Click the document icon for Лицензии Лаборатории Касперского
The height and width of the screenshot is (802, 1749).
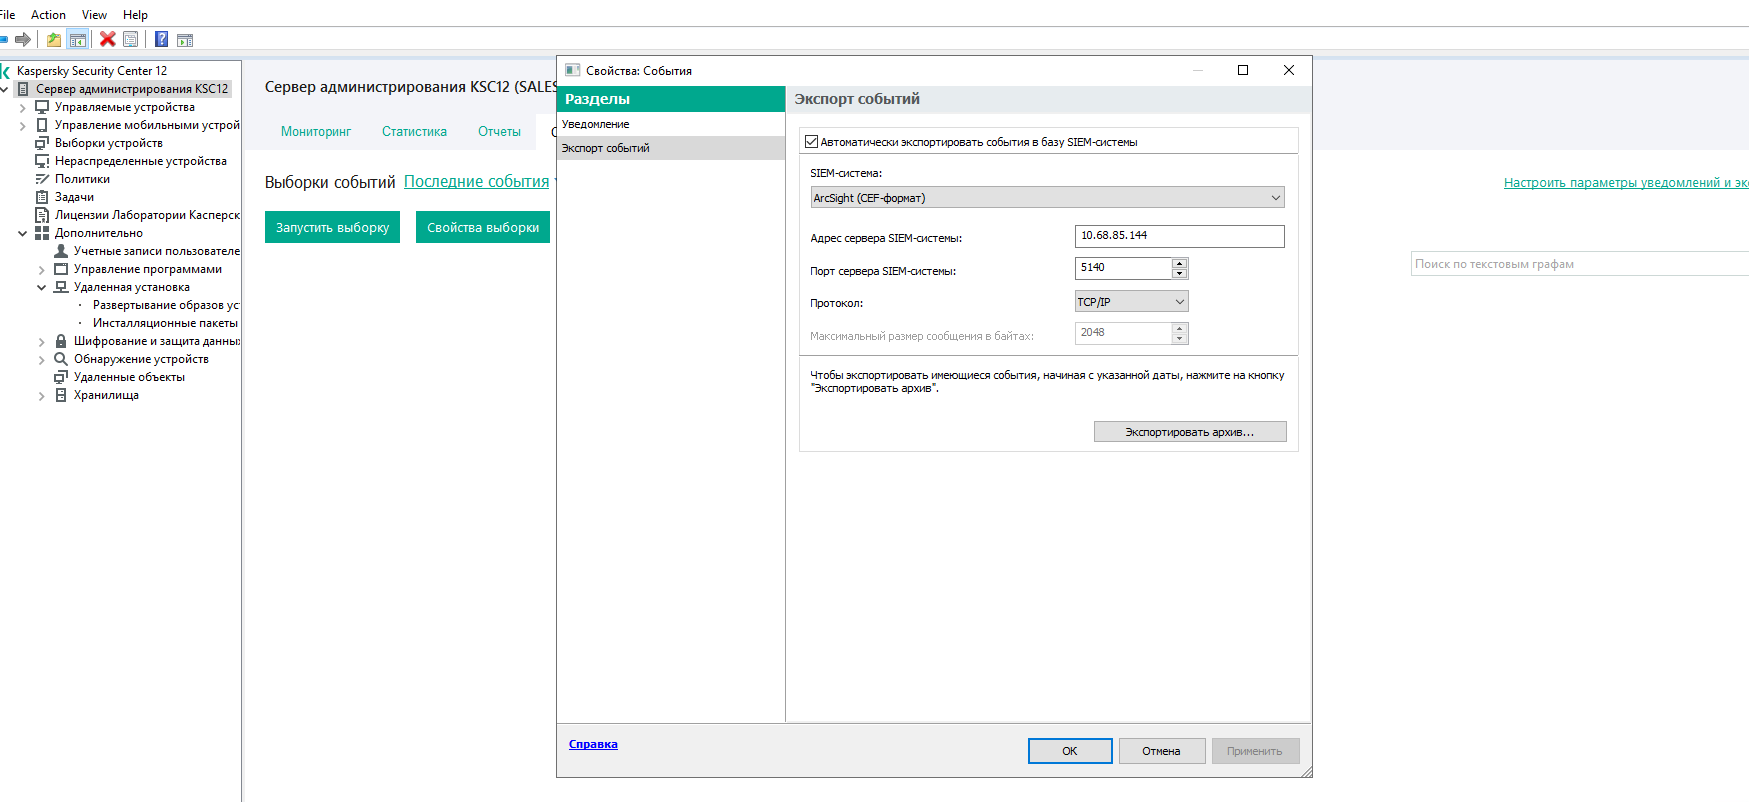pyautogui.click(x=42, y=215)
